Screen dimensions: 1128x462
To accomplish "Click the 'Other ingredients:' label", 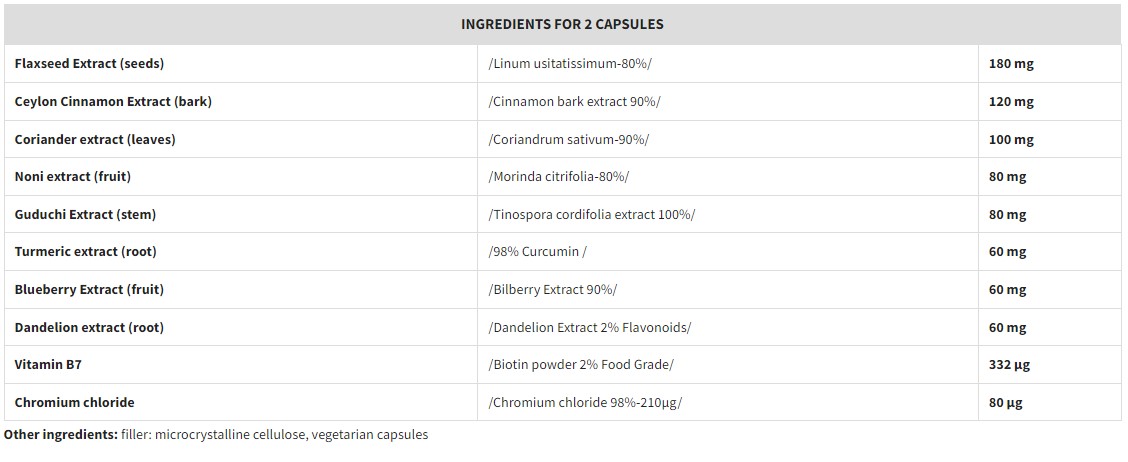I will [60, 435].
